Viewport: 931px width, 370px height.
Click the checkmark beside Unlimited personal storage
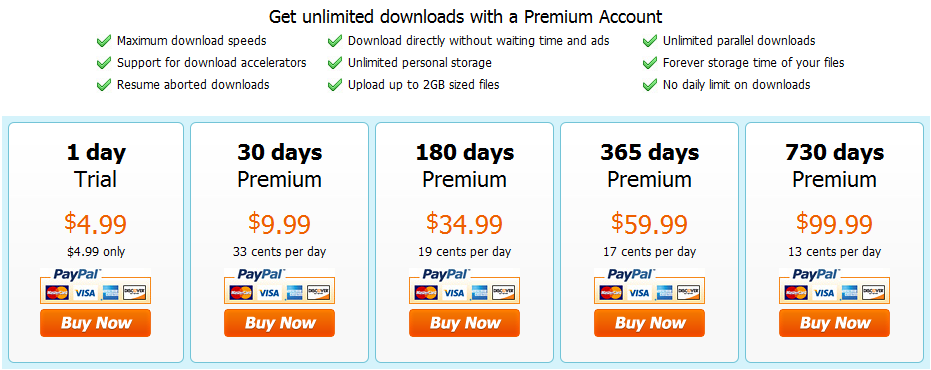coord(335,62)
